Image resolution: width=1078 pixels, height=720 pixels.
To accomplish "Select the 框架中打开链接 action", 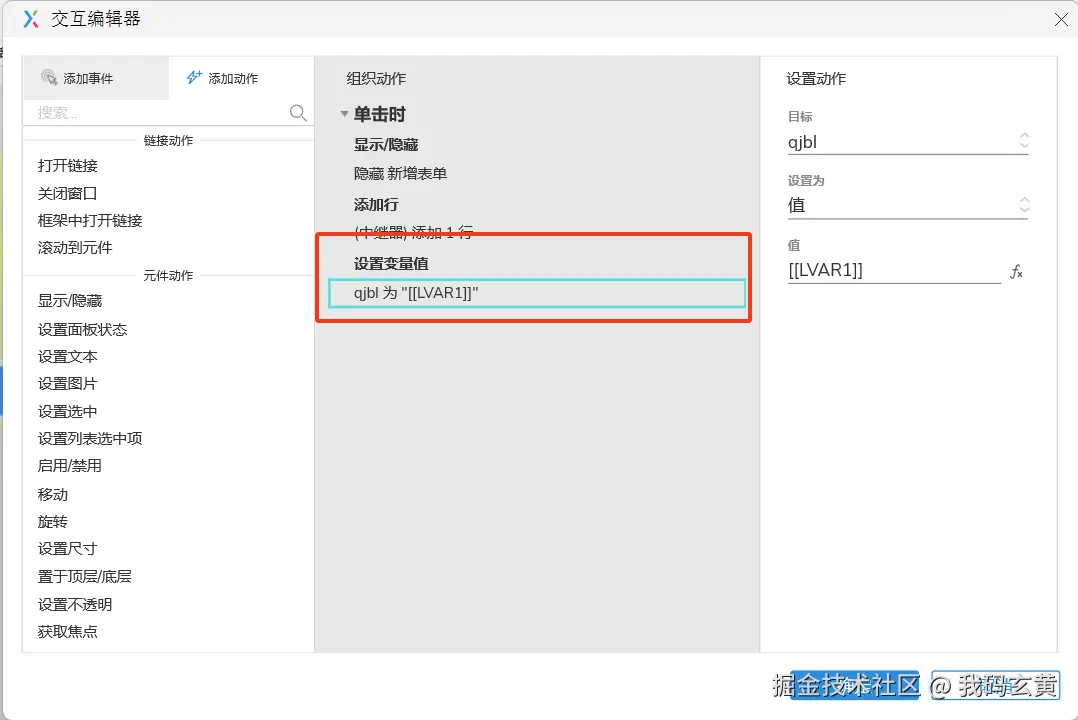I will (90, 221).
